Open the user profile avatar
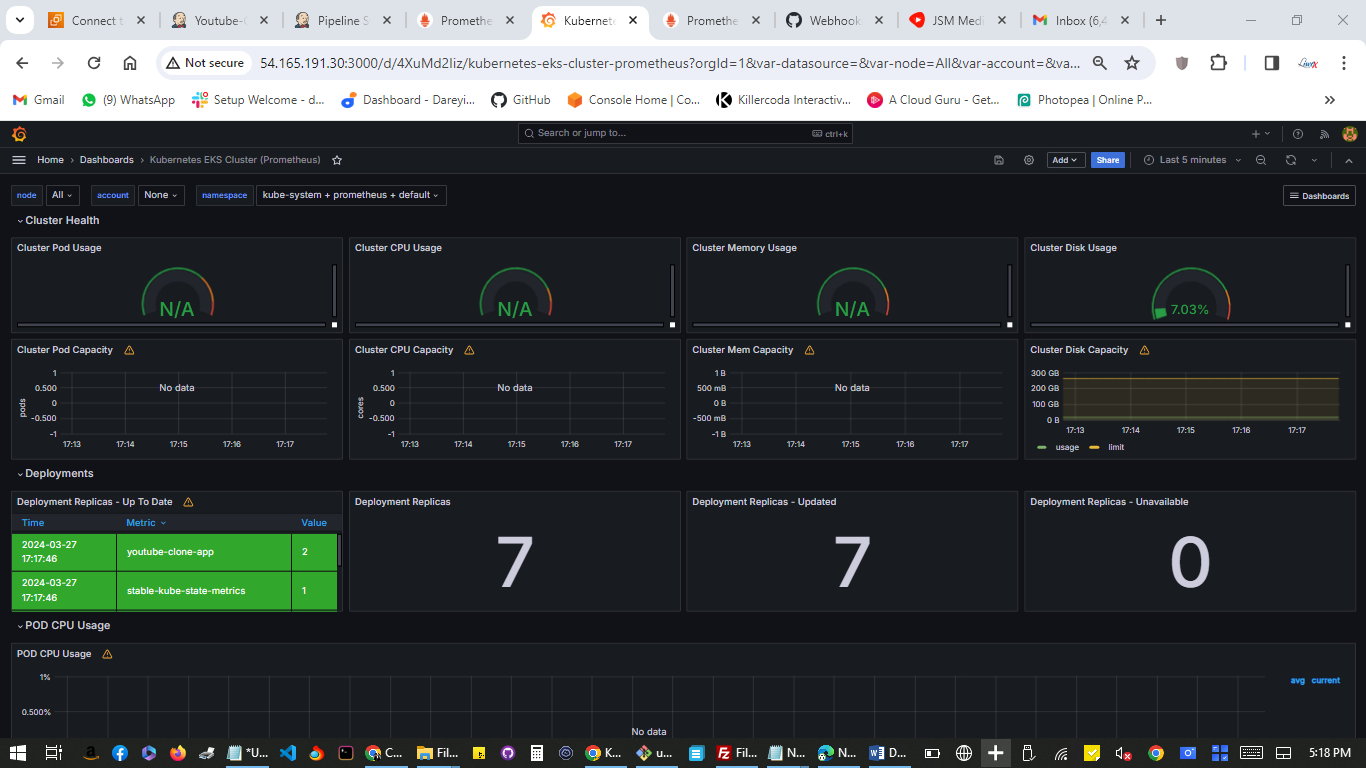The width and height of the screenshot is (1366, 768). click(x=1349, y=134)
